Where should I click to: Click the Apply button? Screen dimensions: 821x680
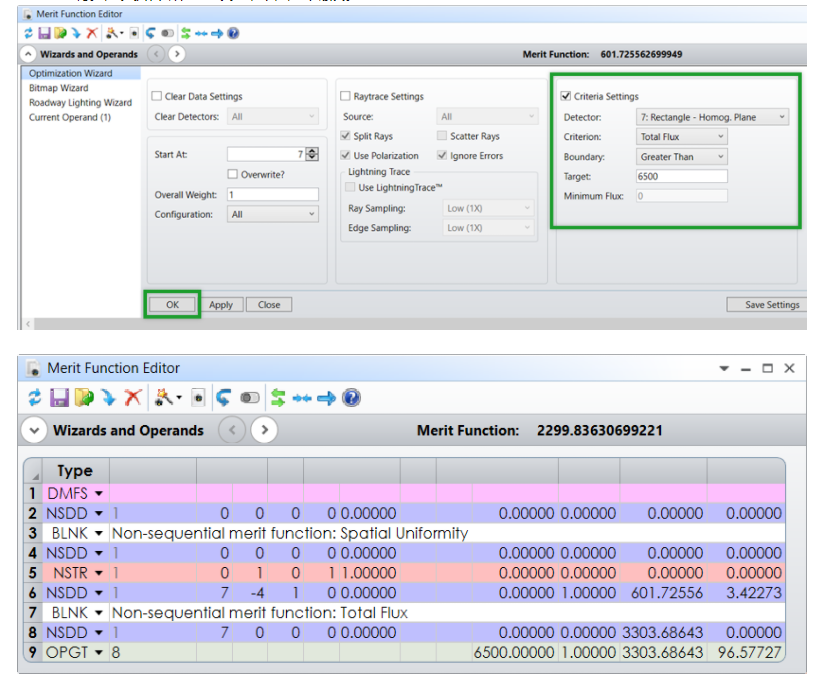[221, 305]
